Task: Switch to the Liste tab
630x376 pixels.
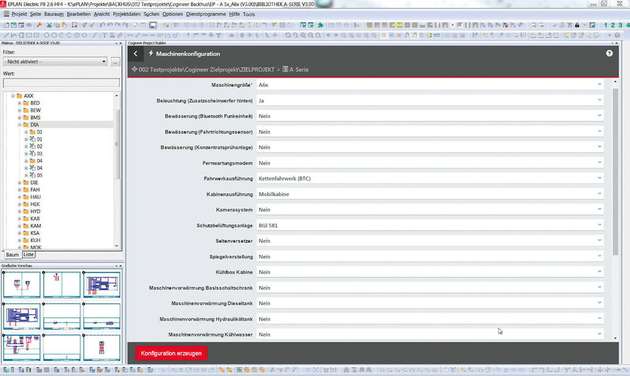Action: click(x=29, y=254)
